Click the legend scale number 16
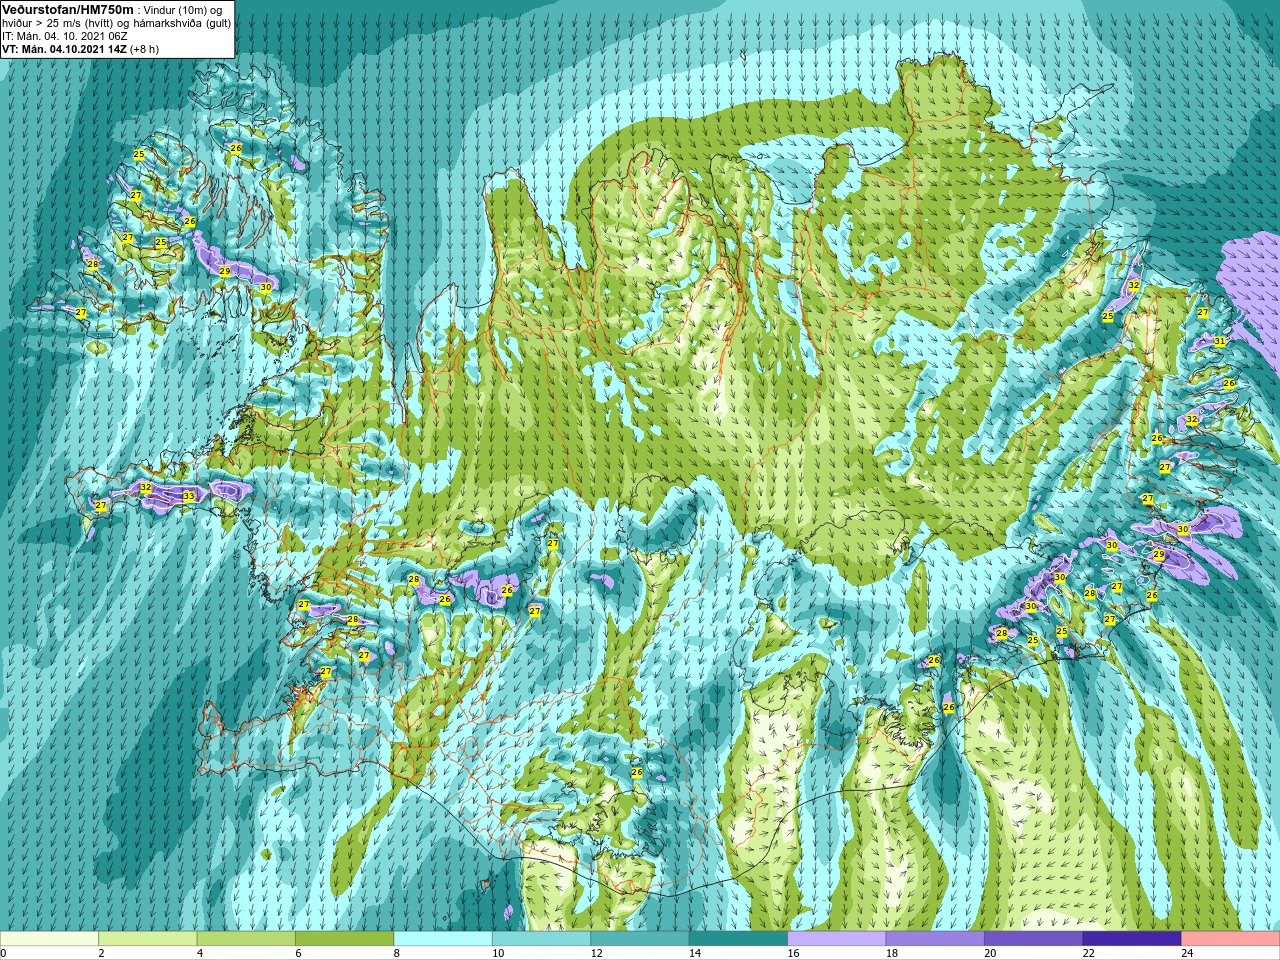The image size is (1280, 960). coord(793,953)
